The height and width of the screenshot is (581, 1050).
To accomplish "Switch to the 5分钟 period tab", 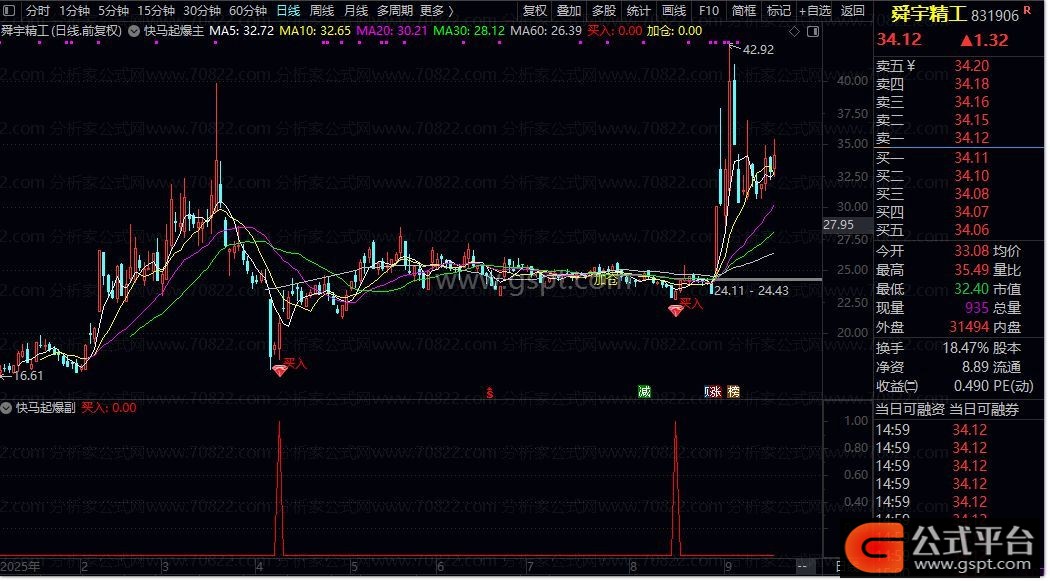I will (113, 11).
